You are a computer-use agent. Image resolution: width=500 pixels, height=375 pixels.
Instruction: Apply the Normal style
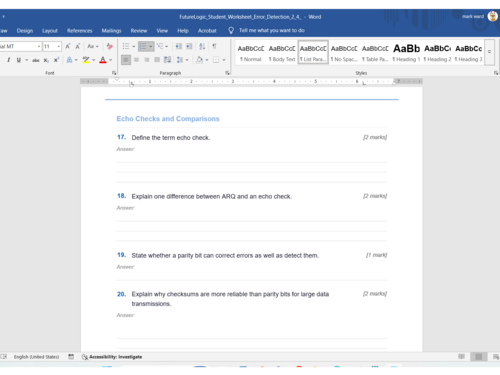pos(251,53)
